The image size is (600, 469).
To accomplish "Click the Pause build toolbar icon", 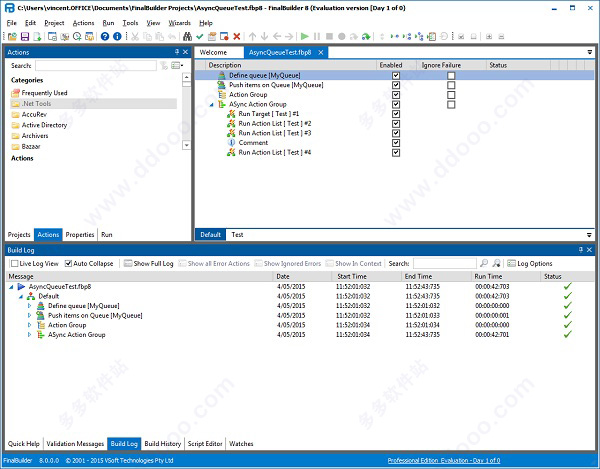I will click(x=317, y=36).
